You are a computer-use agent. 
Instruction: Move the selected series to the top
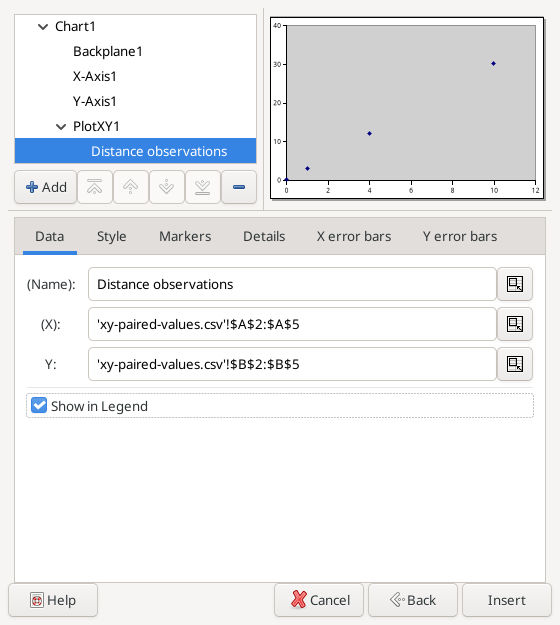94,187
